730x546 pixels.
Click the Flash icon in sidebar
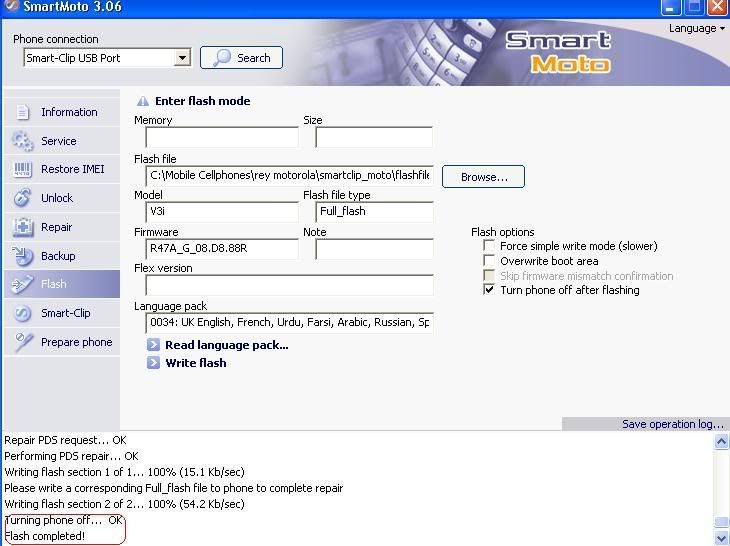(x=22, y=284)
